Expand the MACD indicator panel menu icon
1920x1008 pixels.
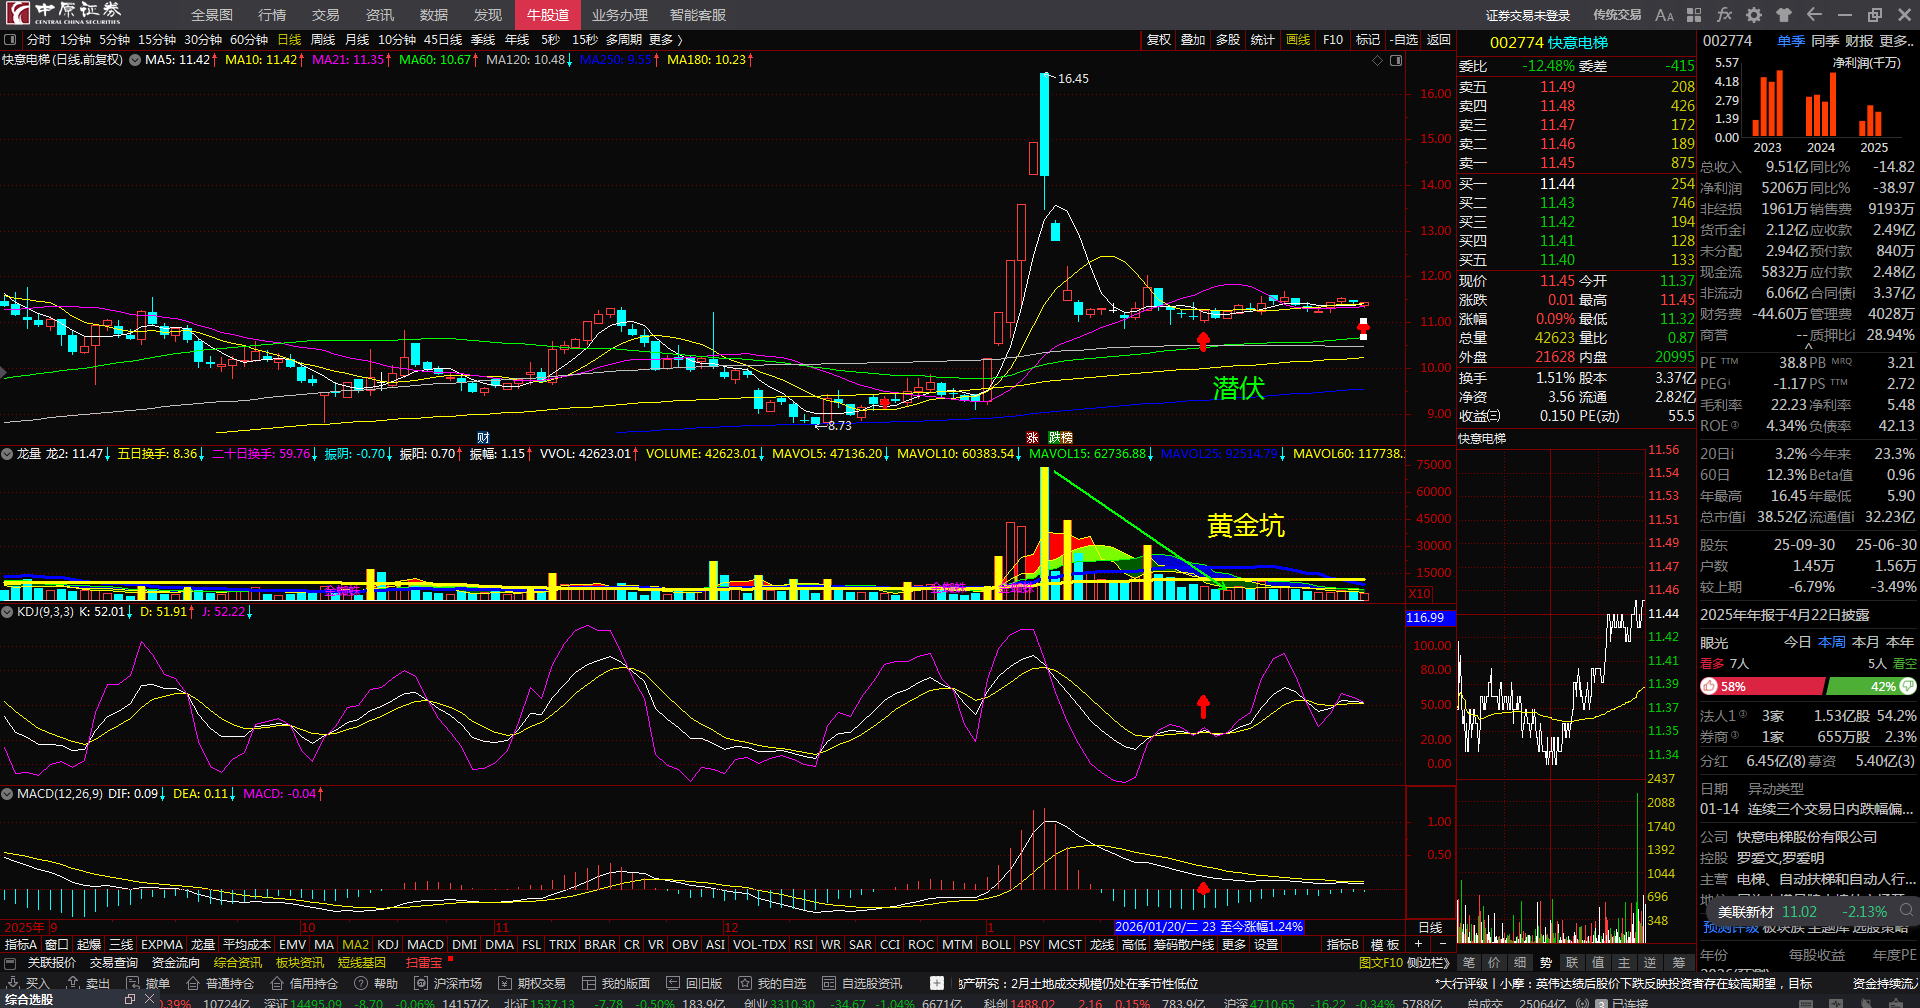tap(7, 794)
